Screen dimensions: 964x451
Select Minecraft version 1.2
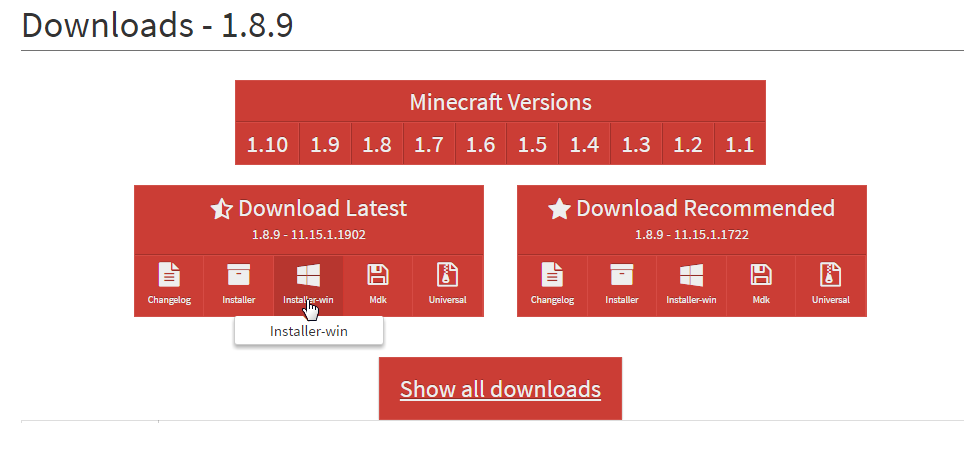tap(687, 144)
